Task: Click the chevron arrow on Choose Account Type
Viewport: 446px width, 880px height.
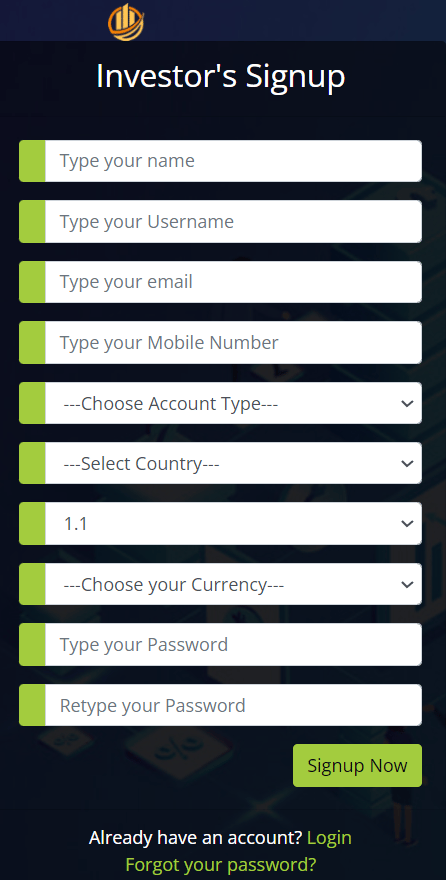Action: (408, 404)
